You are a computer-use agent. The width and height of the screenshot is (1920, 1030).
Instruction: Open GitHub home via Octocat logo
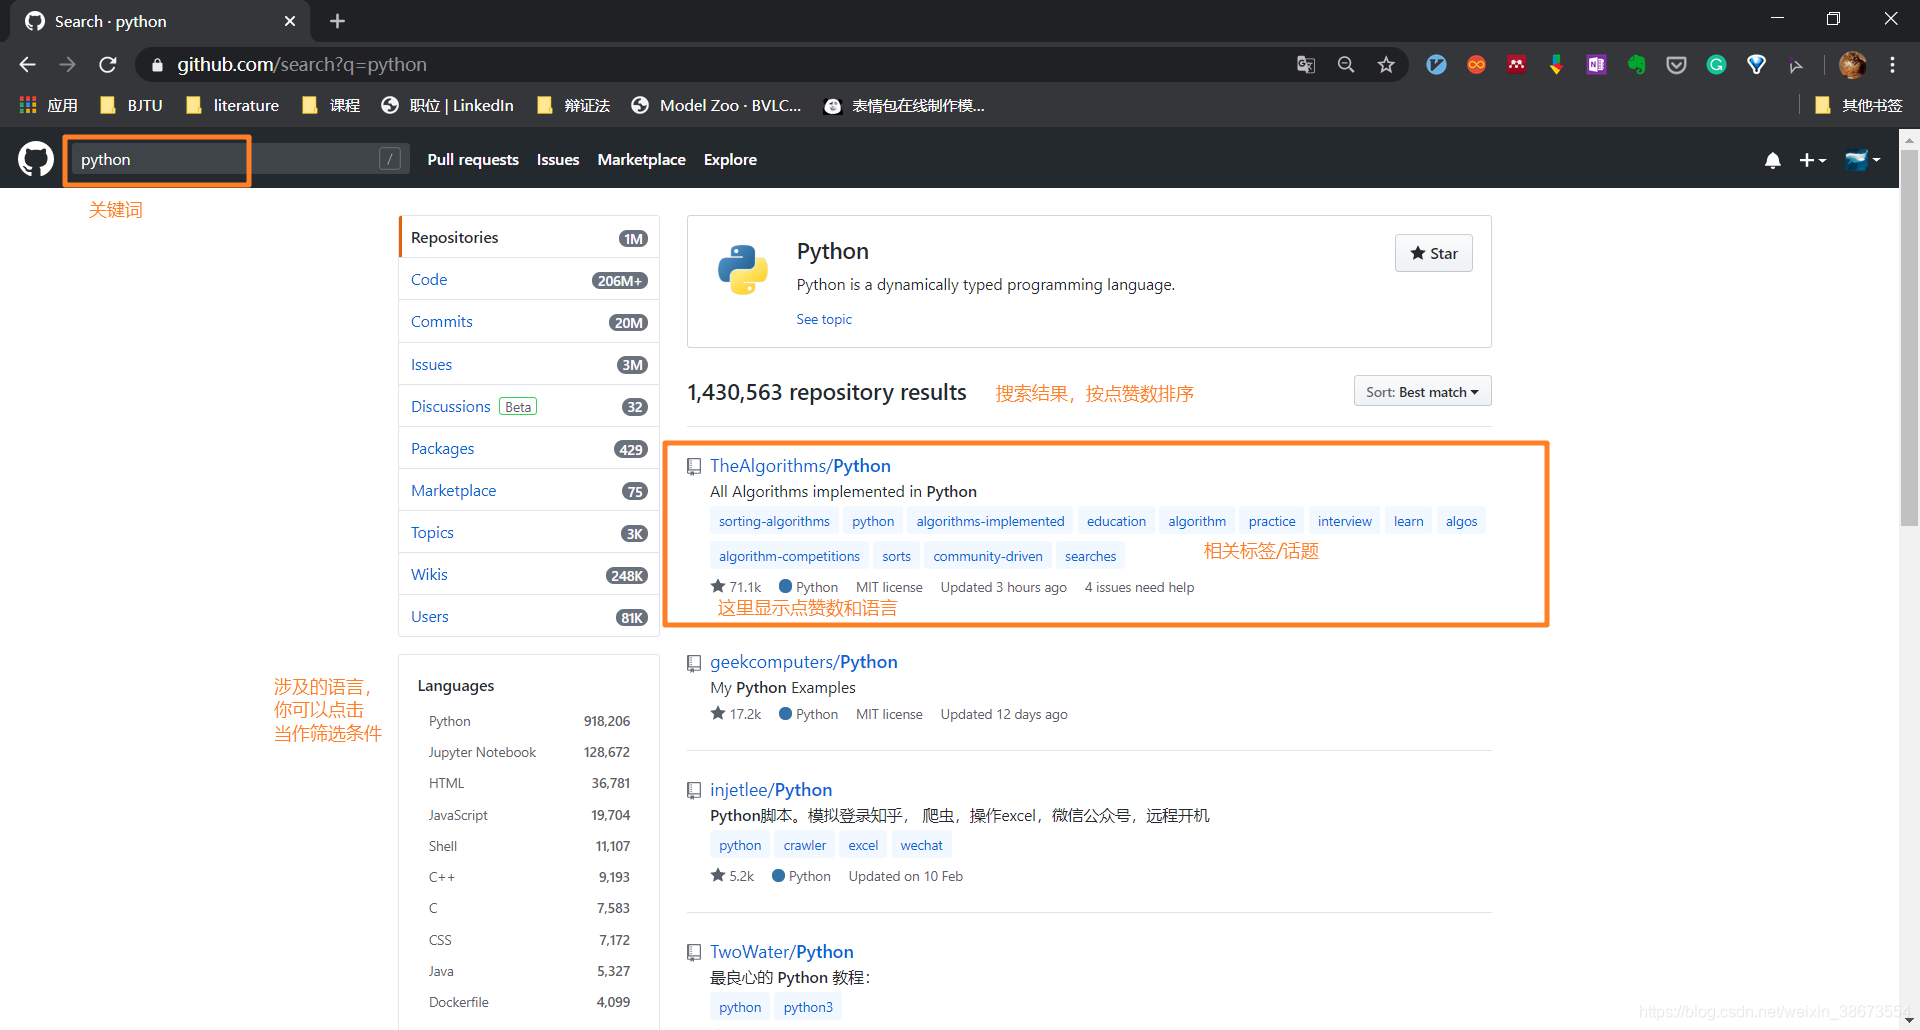tap(36, 159)
